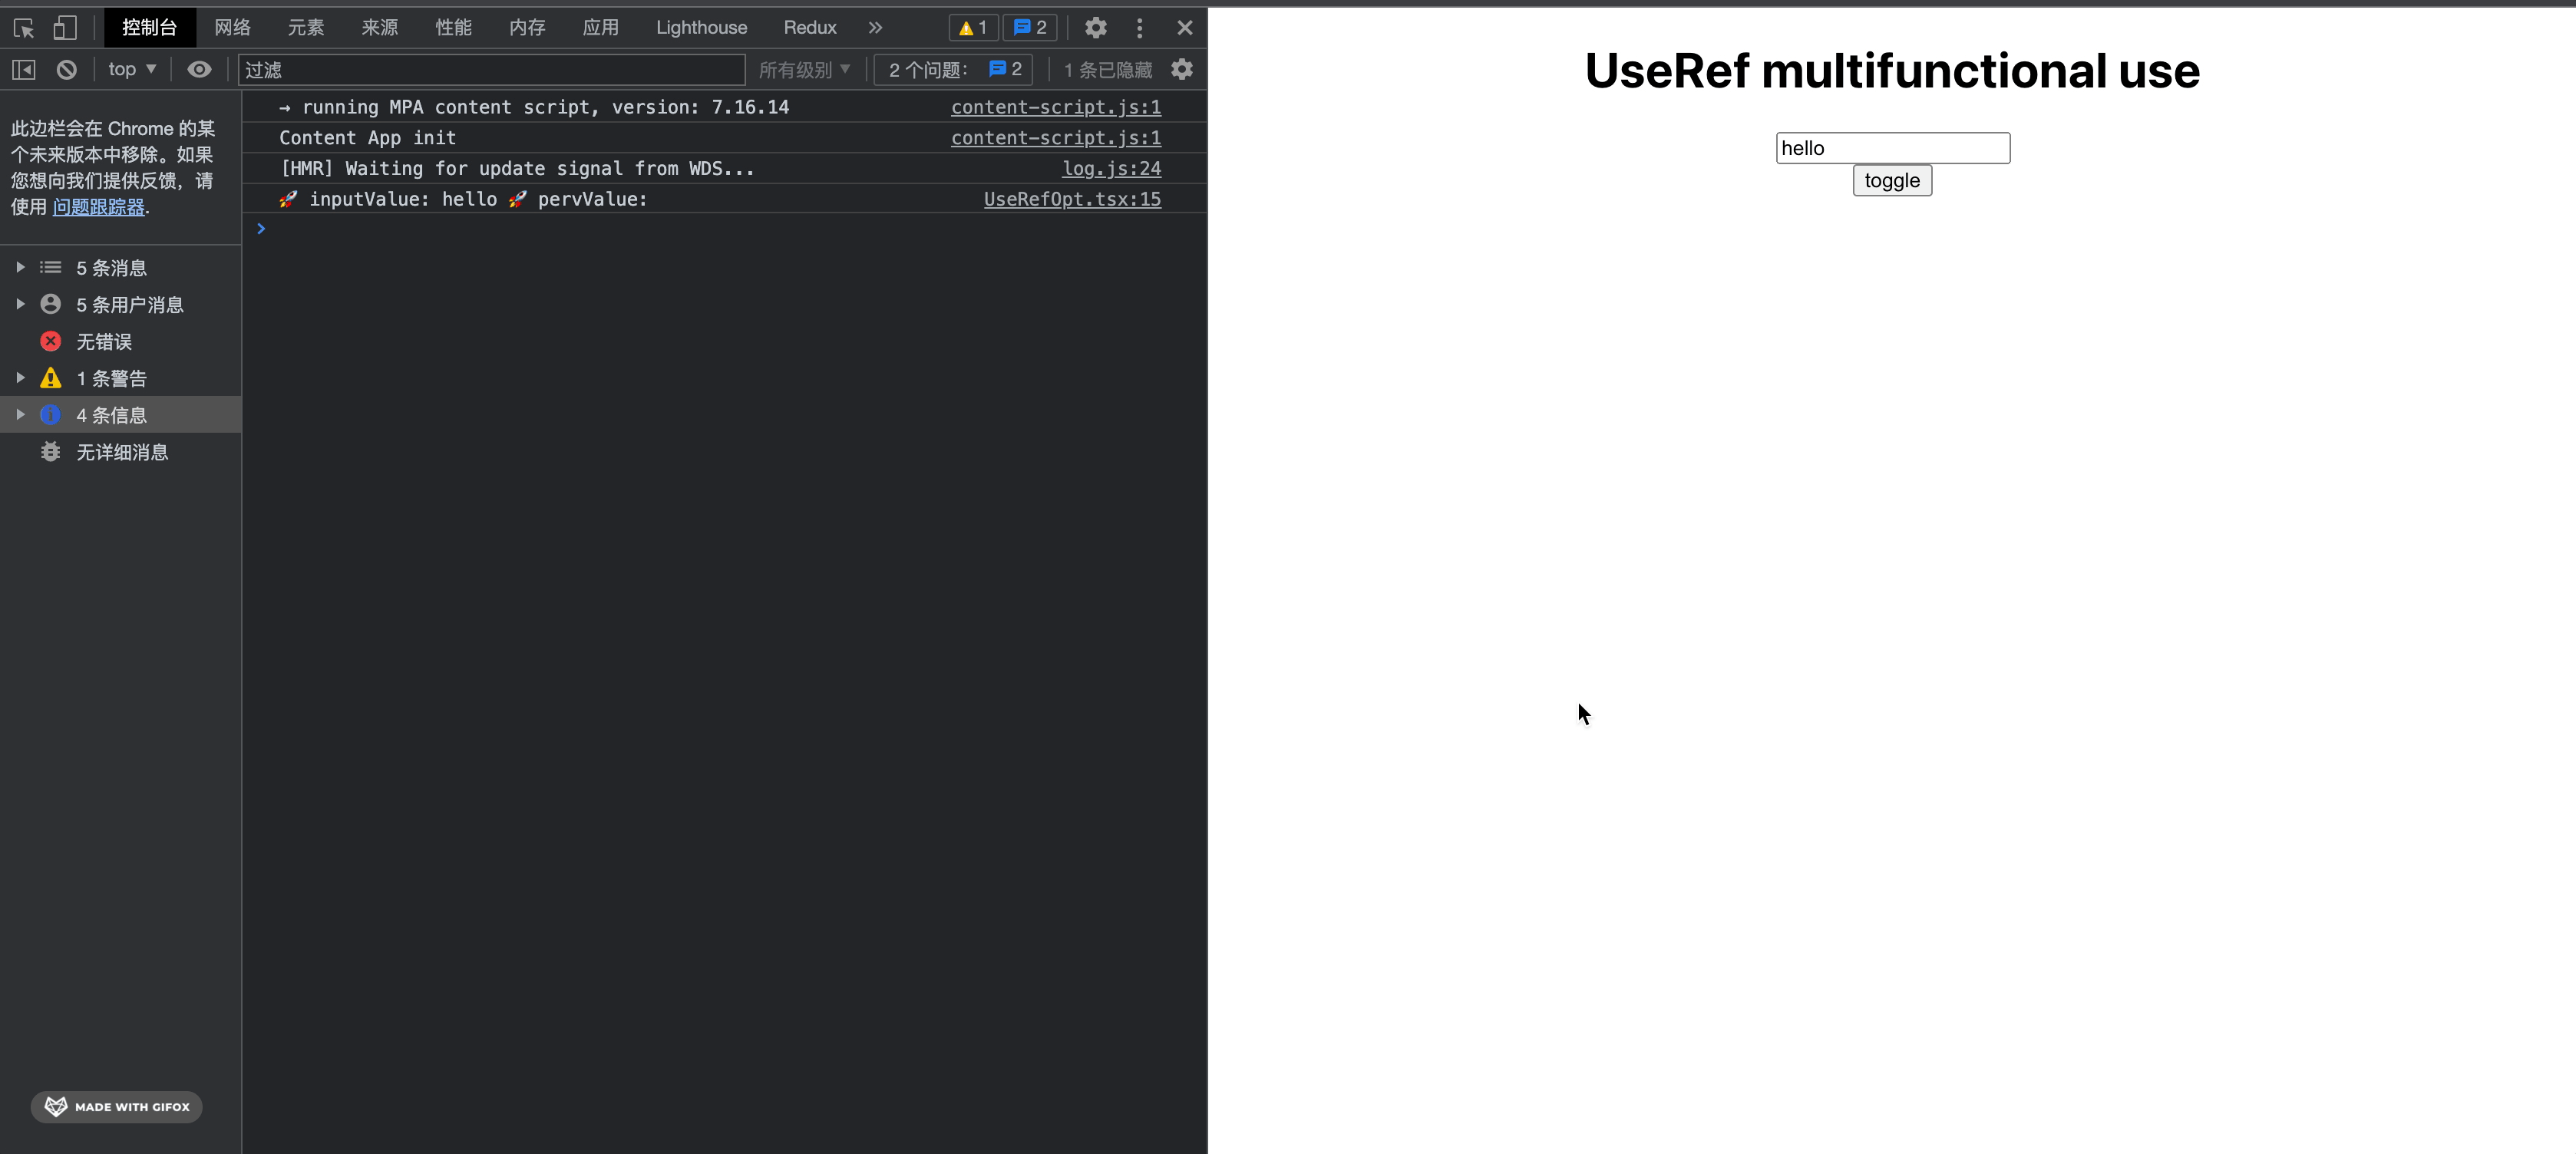The width and height of the screenshot is (2576, 1154).
Task: Click the issues message badge in tab bar
Action: click(x=1029, y=28)
